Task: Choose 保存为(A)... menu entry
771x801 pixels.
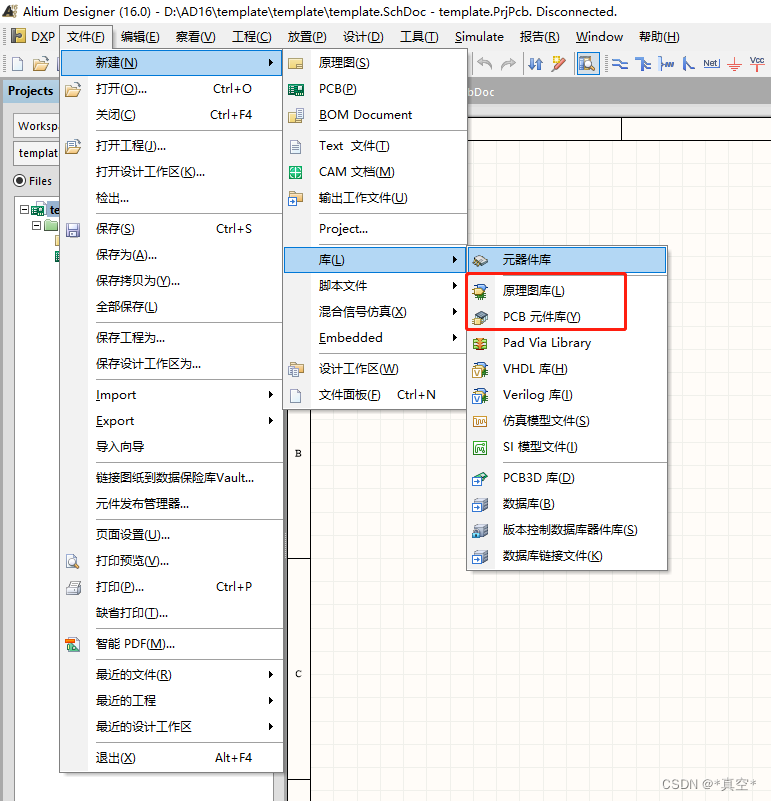Action: coord(171,255)
